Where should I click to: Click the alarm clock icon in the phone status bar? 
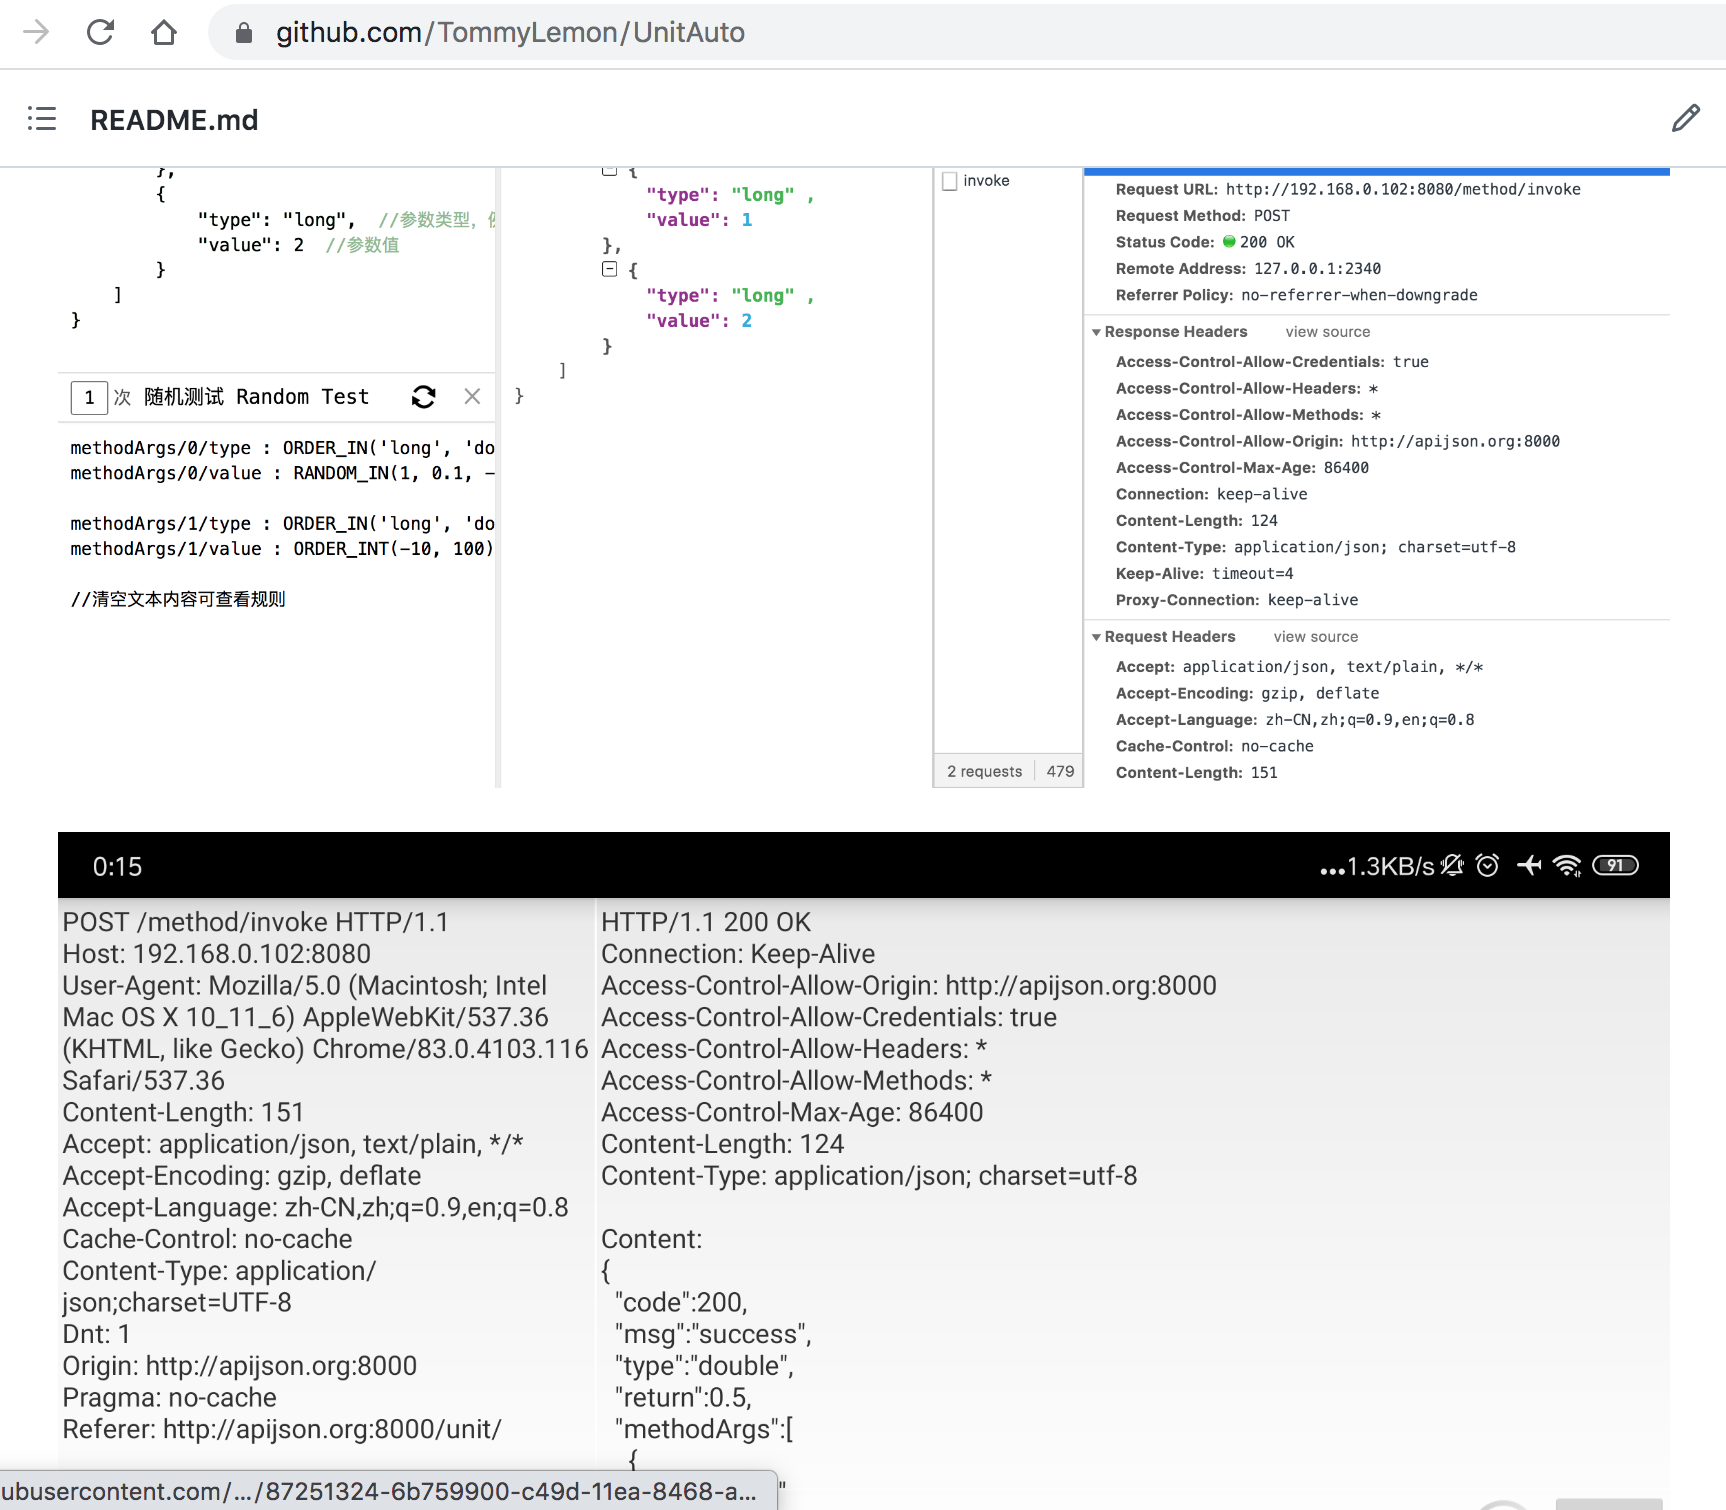pos(1487,865)
